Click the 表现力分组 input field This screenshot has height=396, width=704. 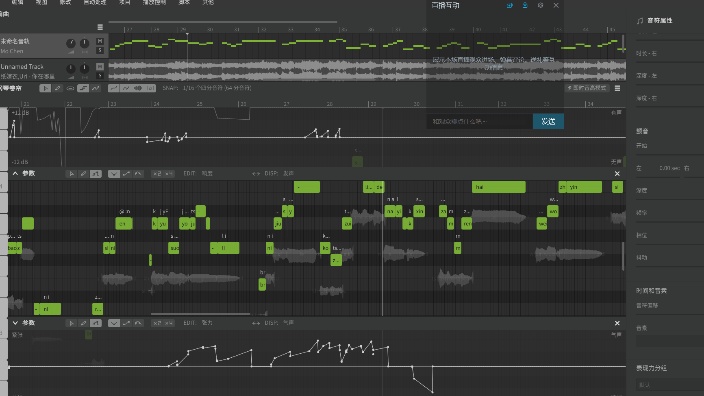tap(669, 385)
